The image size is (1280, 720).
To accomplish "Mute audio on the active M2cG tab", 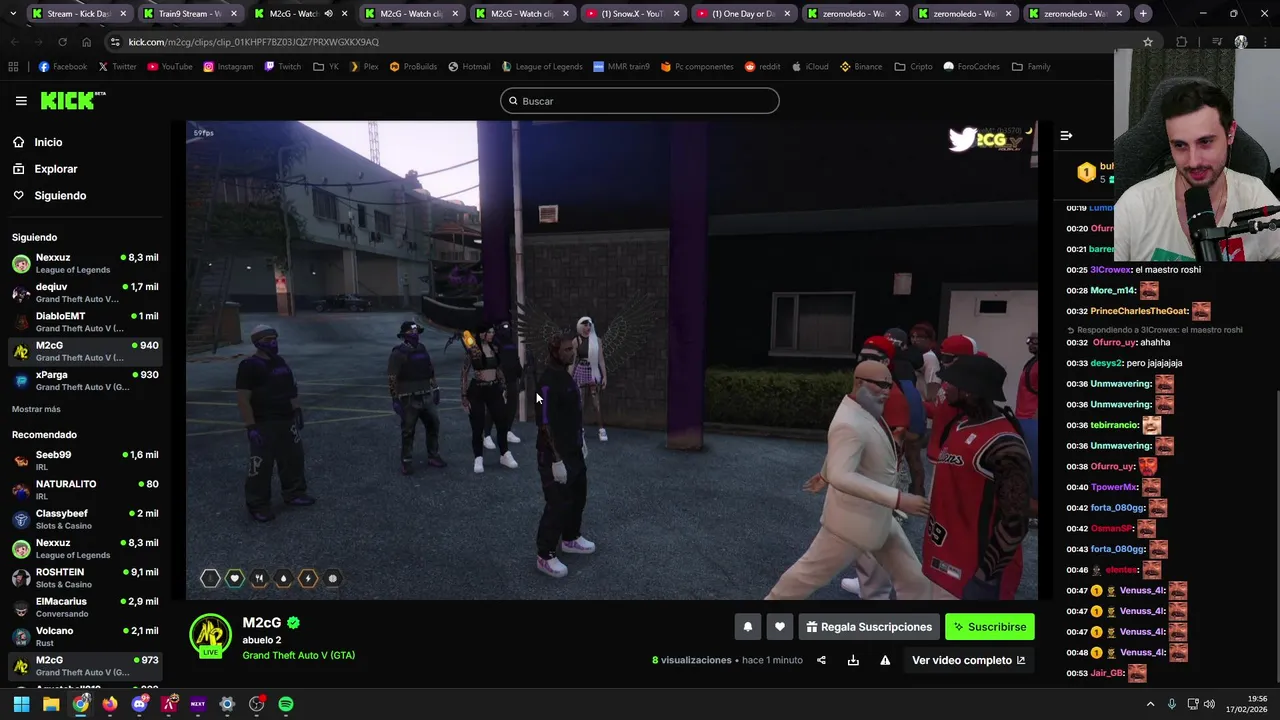I will pyautogui.click(x=328, y=14).
